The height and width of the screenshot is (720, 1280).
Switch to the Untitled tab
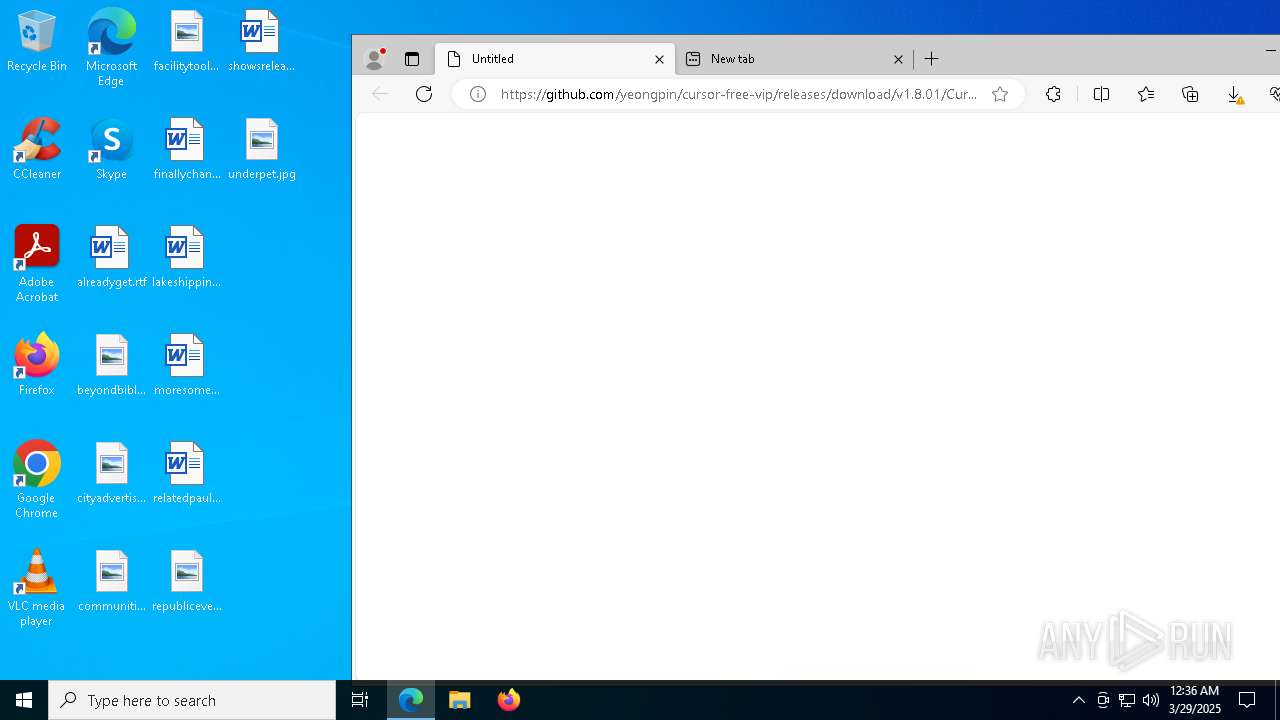pyautogui.click(x=555, y=59)
